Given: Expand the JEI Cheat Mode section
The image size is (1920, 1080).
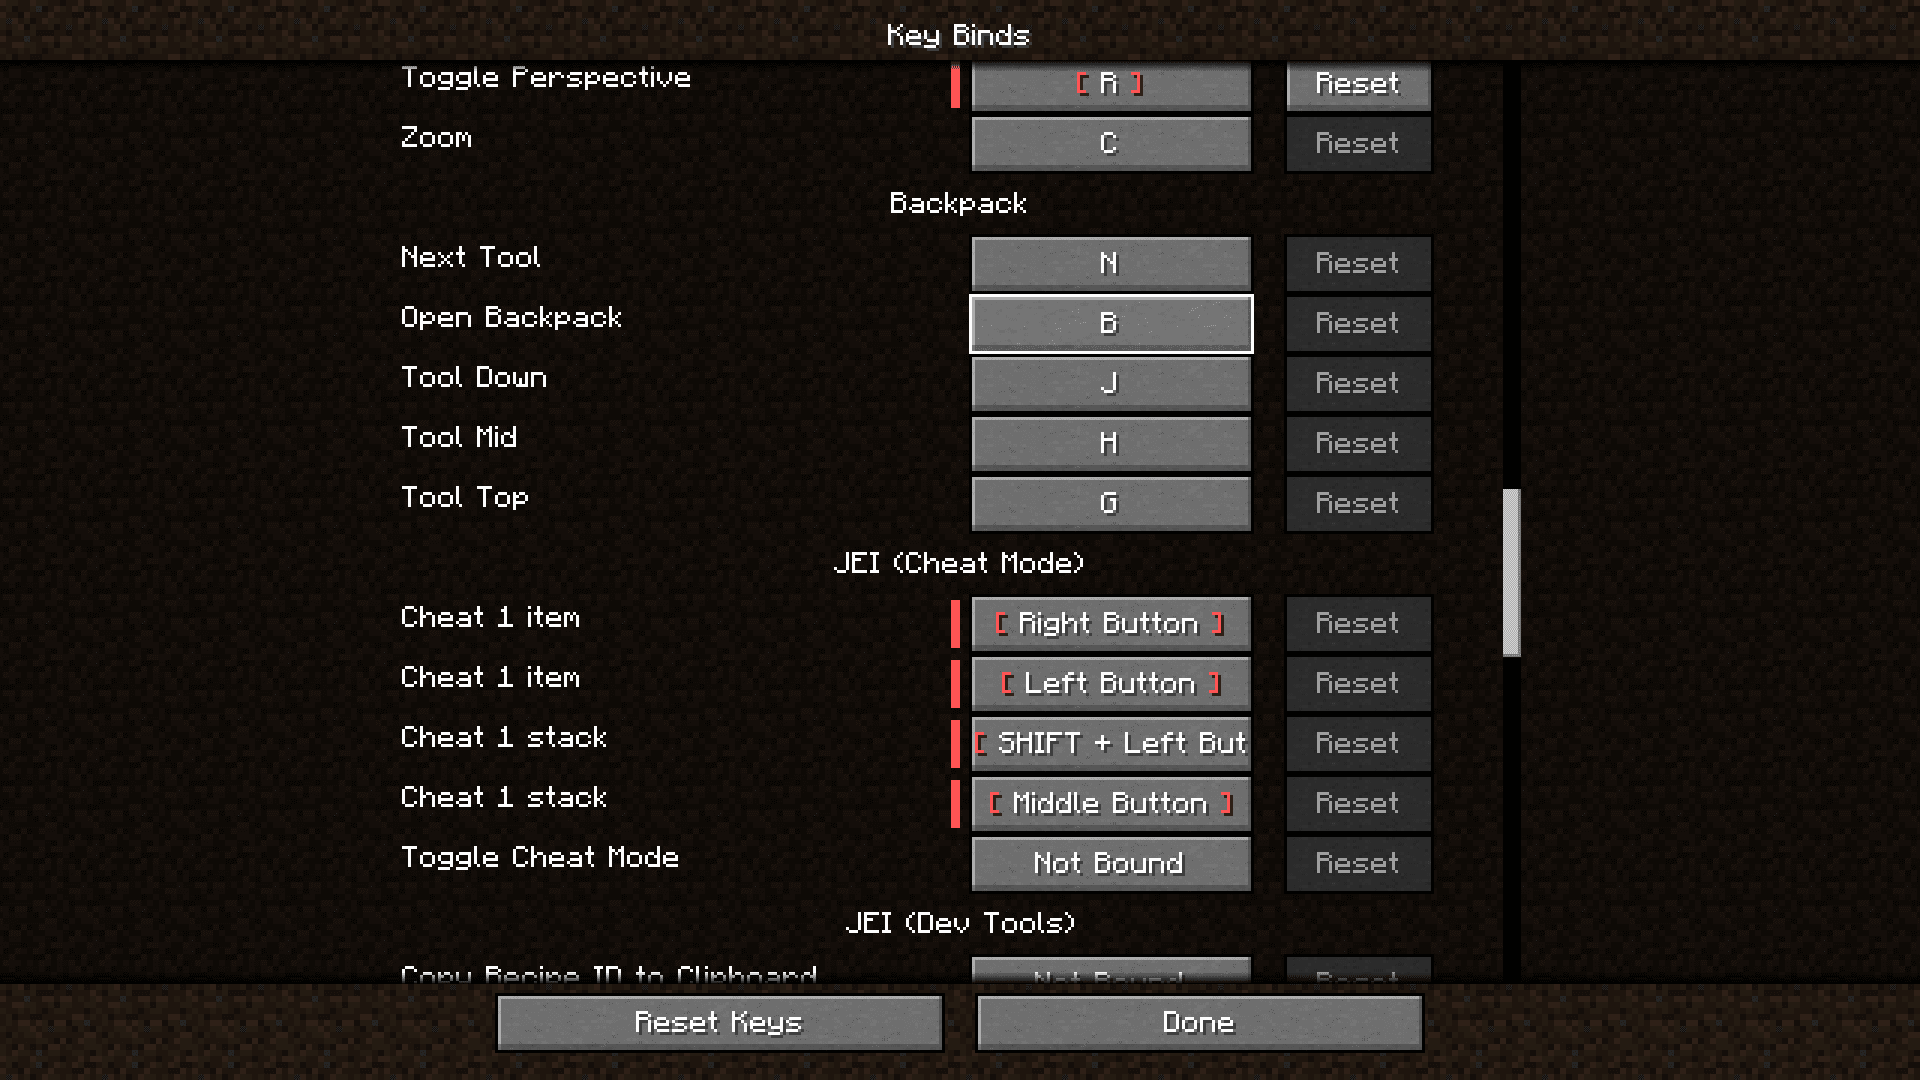Looking at the screenshot, I should point(959,562).
